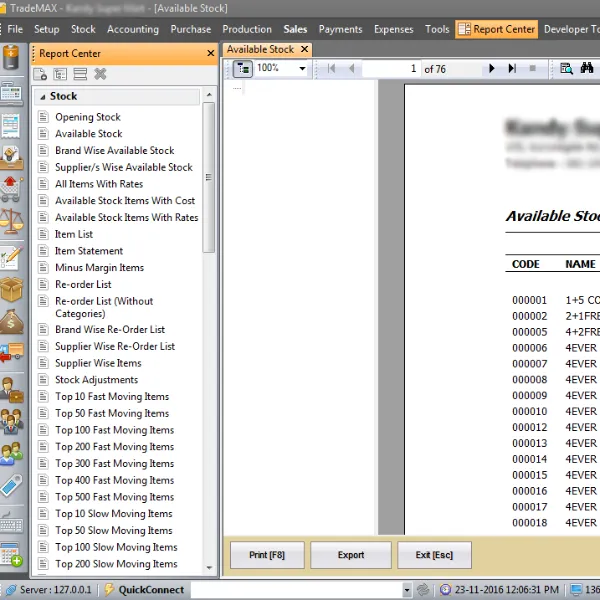Image resolution: width=600 pixels, height=600 pixels.
Task: Open the balance scales sidebar icon
Action: pos(11,221)
